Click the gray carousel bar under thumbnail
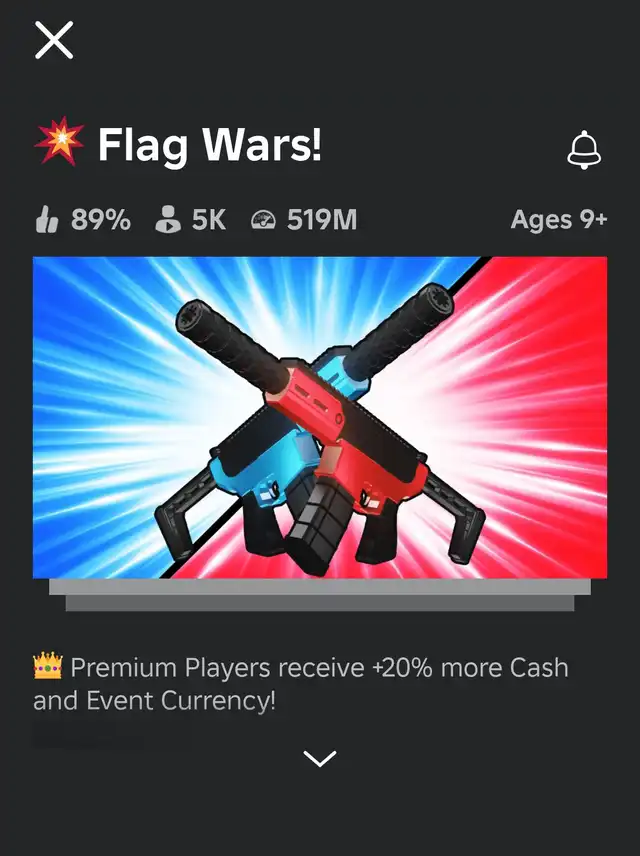 [320, 595]
